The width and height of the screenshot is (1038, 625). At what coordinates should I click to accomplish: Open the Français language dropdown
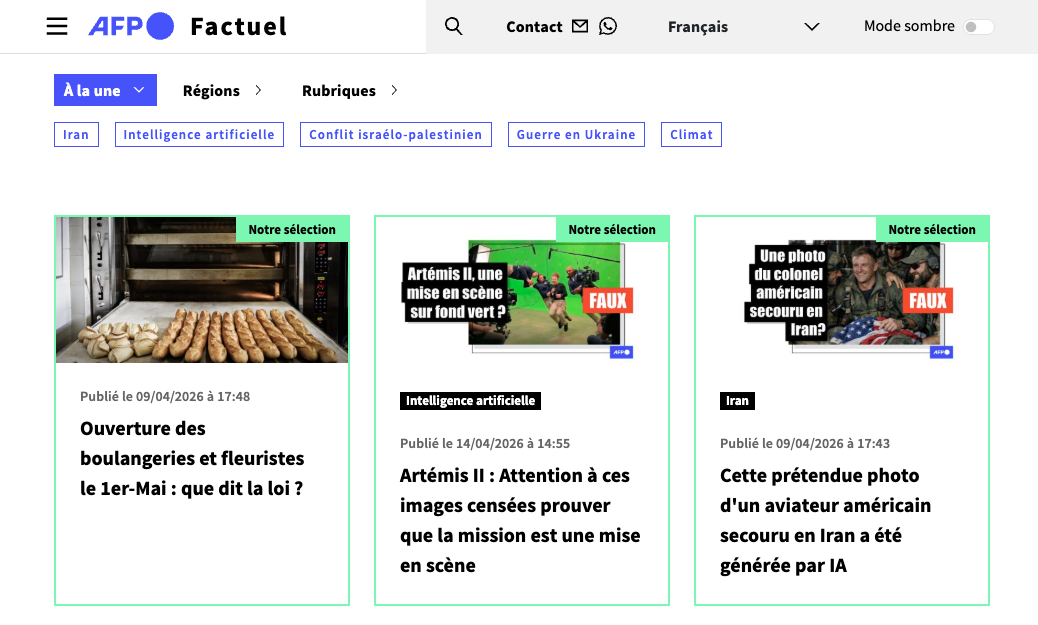(743, 26)
